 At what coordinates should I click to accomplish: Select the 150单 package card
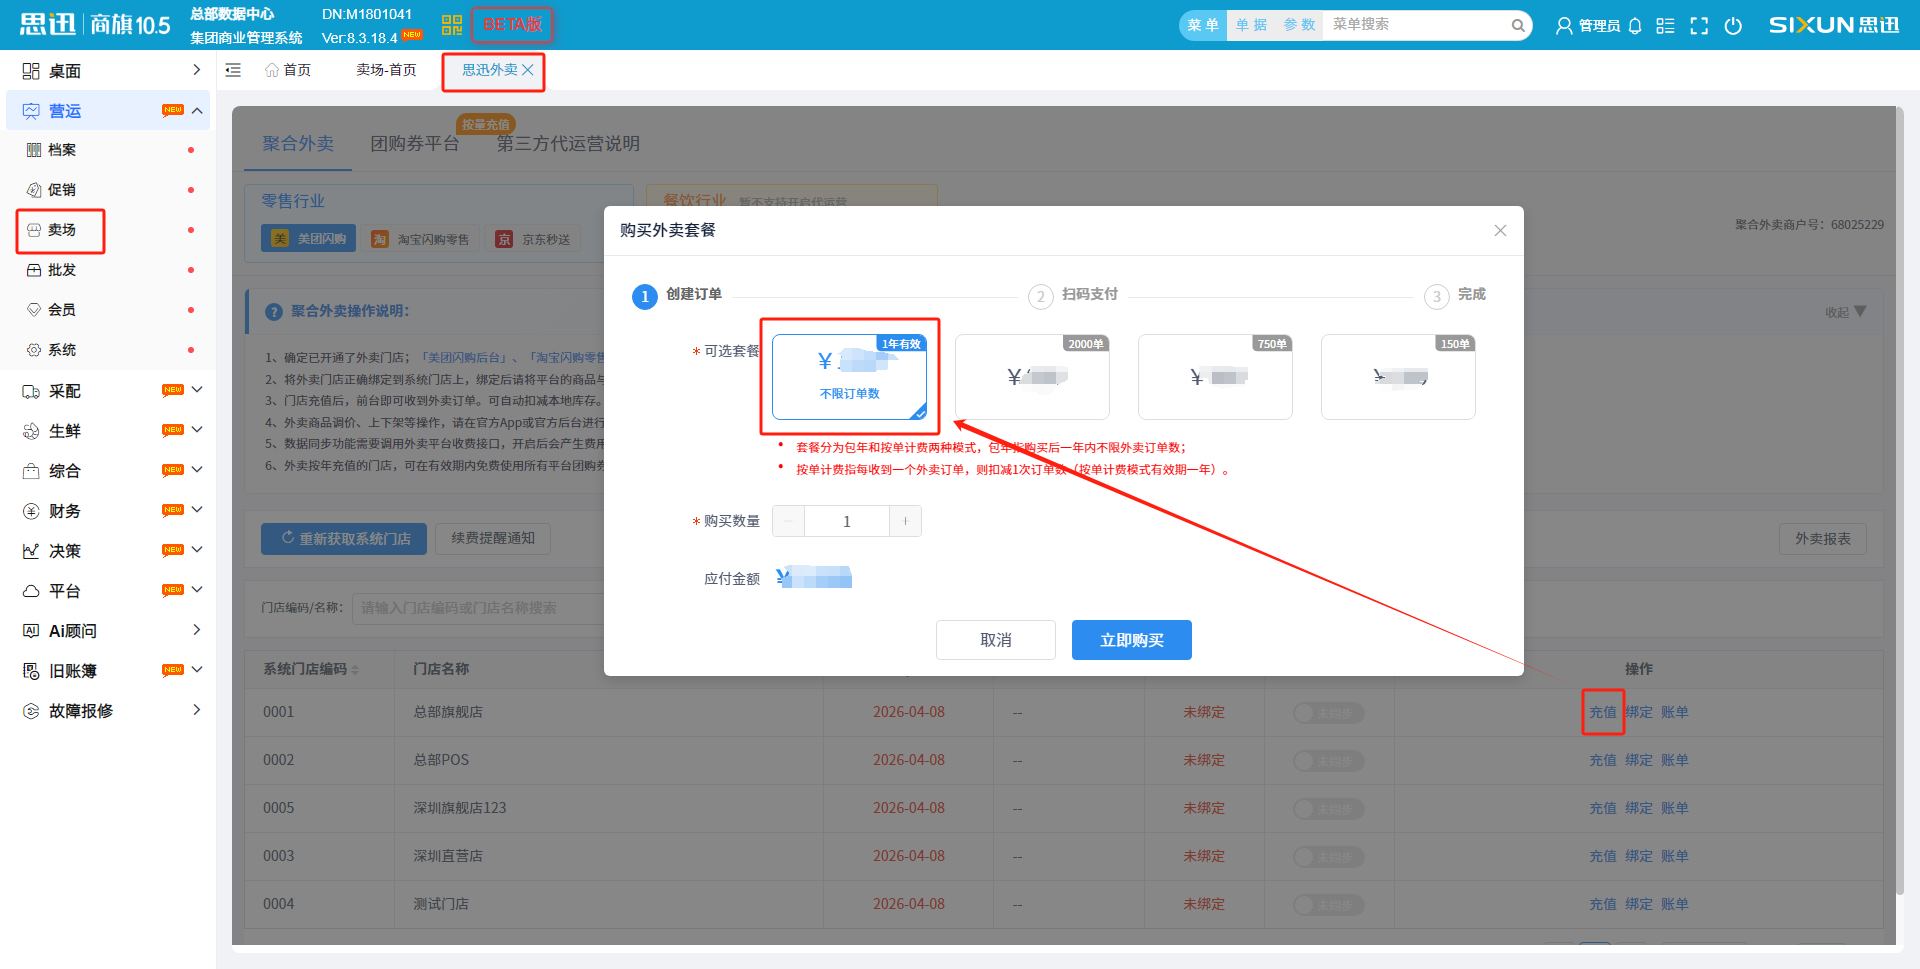pos(1398,377)
